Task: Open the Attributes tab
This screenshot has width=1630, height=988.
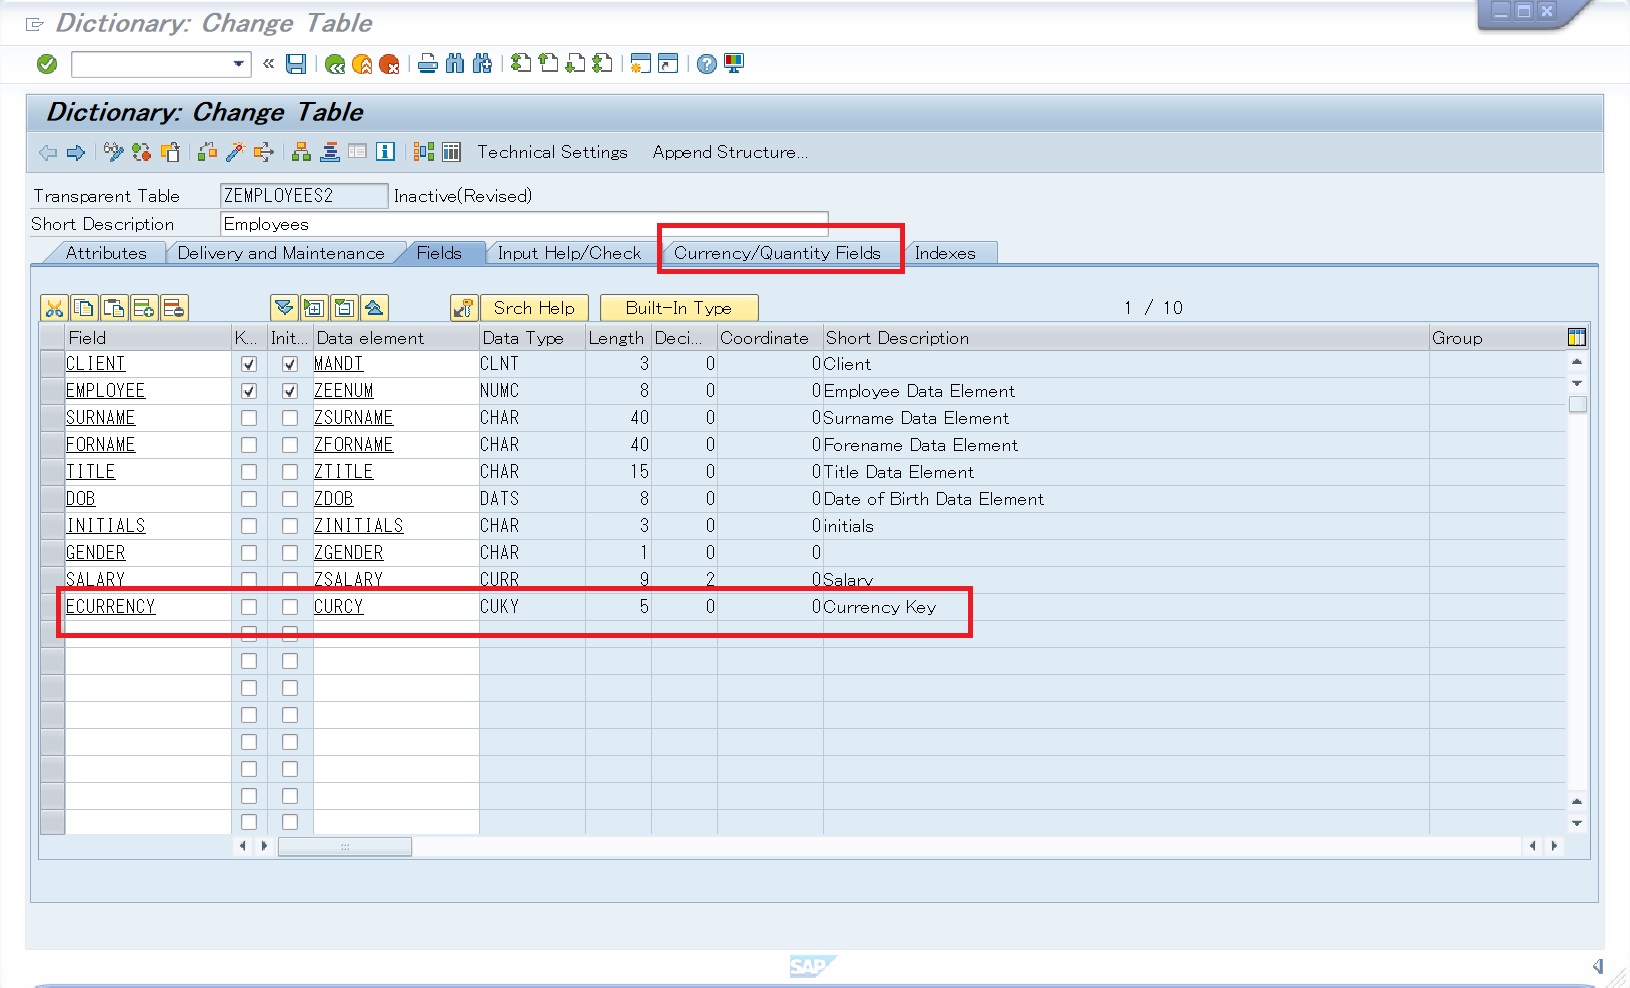Action: (x=106, y=253)
